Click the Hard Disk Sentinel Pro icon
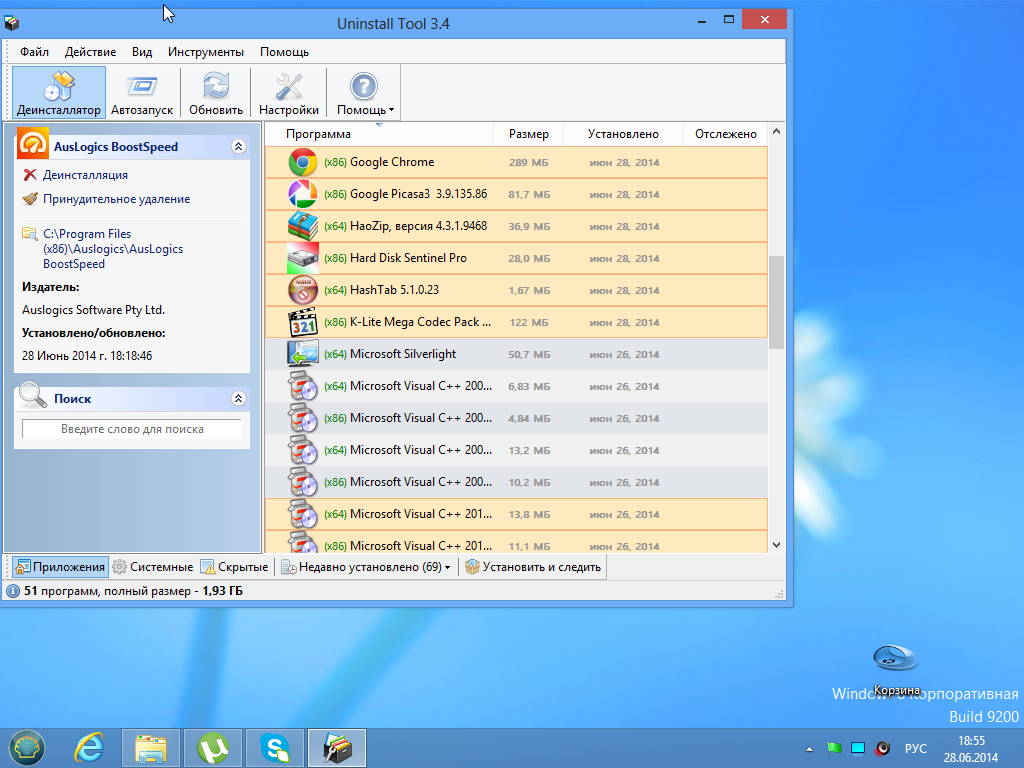 pyautogui.click(x=303, y=258)
